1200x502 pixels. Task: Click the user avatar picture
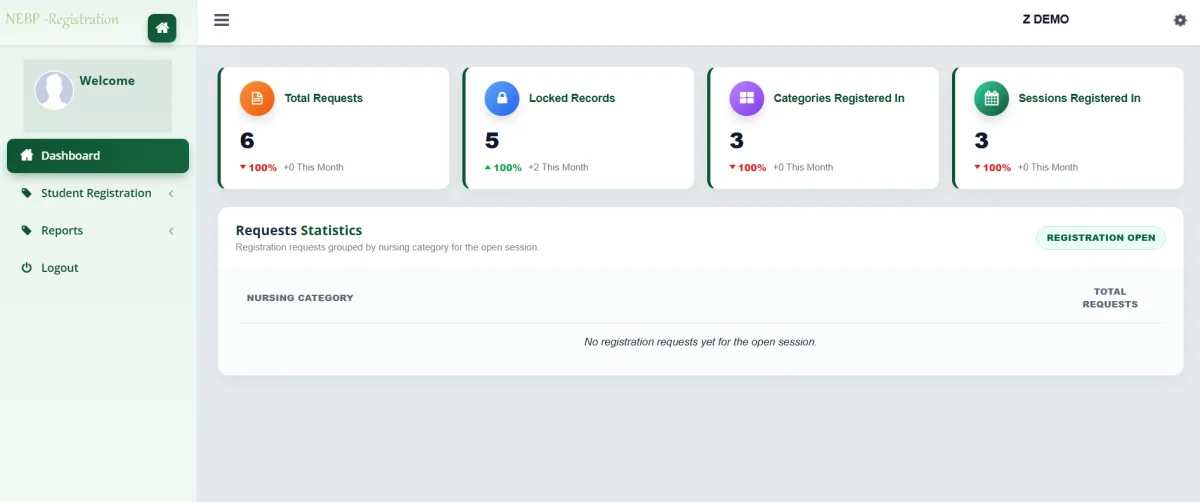[x=54, y=90]
